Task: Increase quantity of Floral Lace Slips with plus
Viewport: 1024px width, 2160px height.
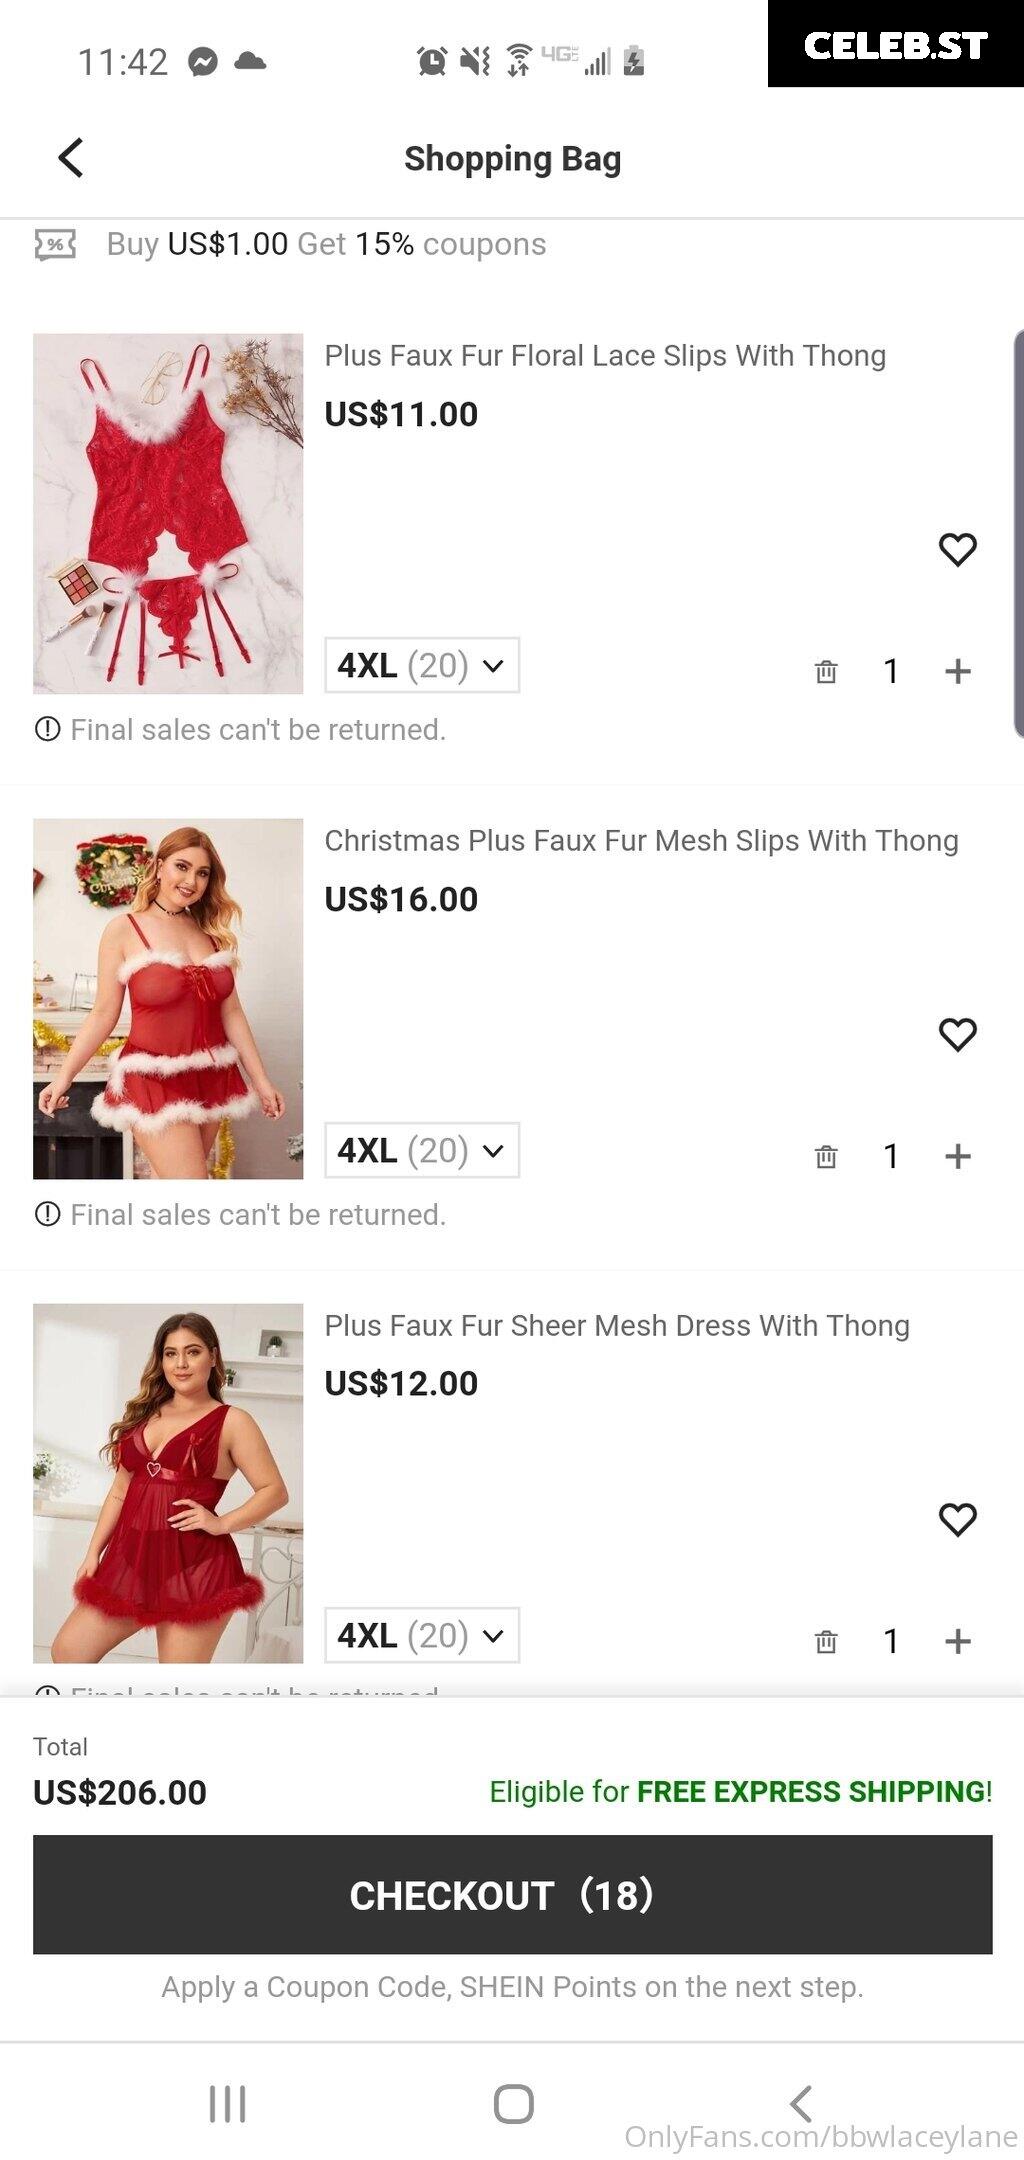Action: [958, 671]
